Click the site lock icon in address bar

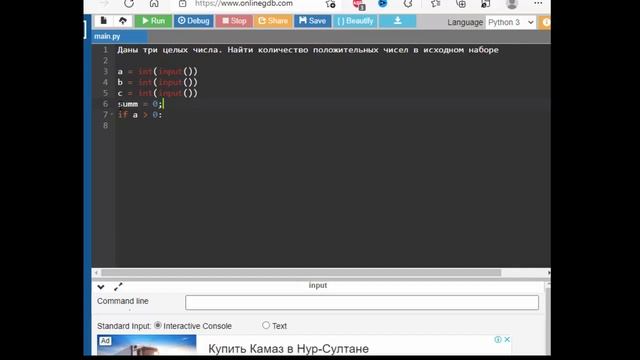(x=182, y=4)
